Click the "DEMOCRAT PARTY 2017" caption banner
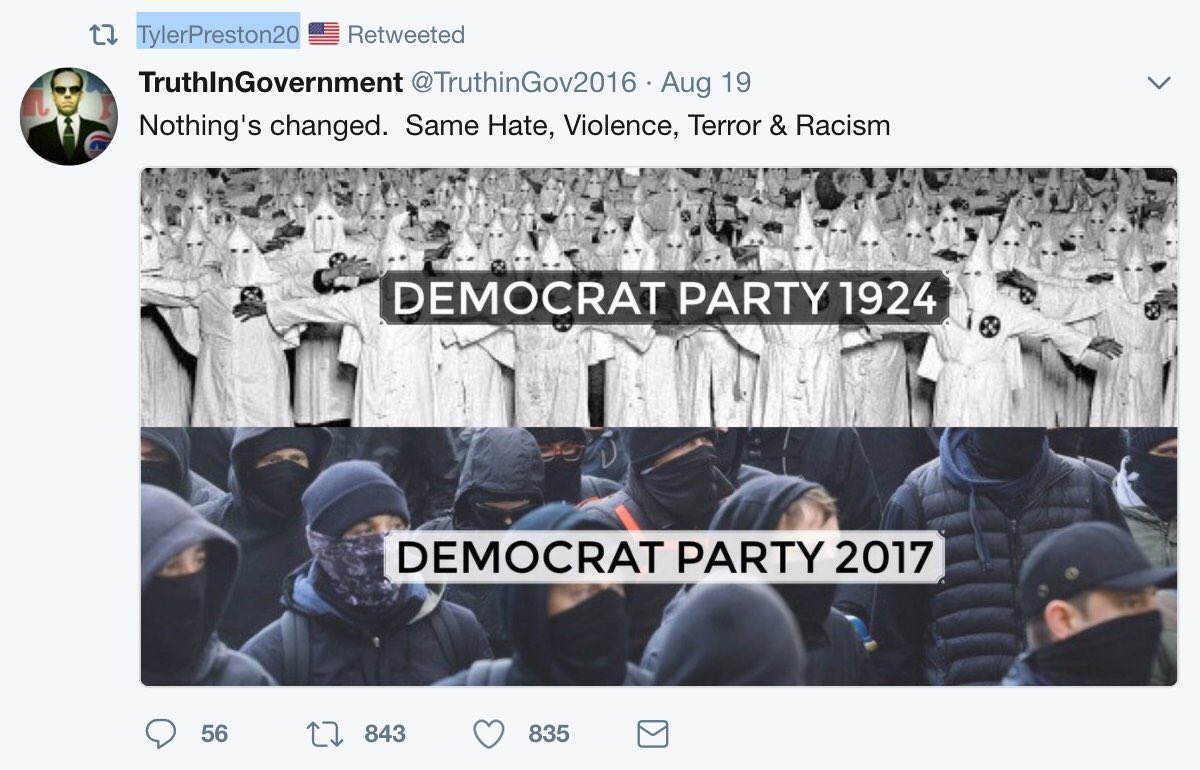1200x770 pixels. pos(664,559)
